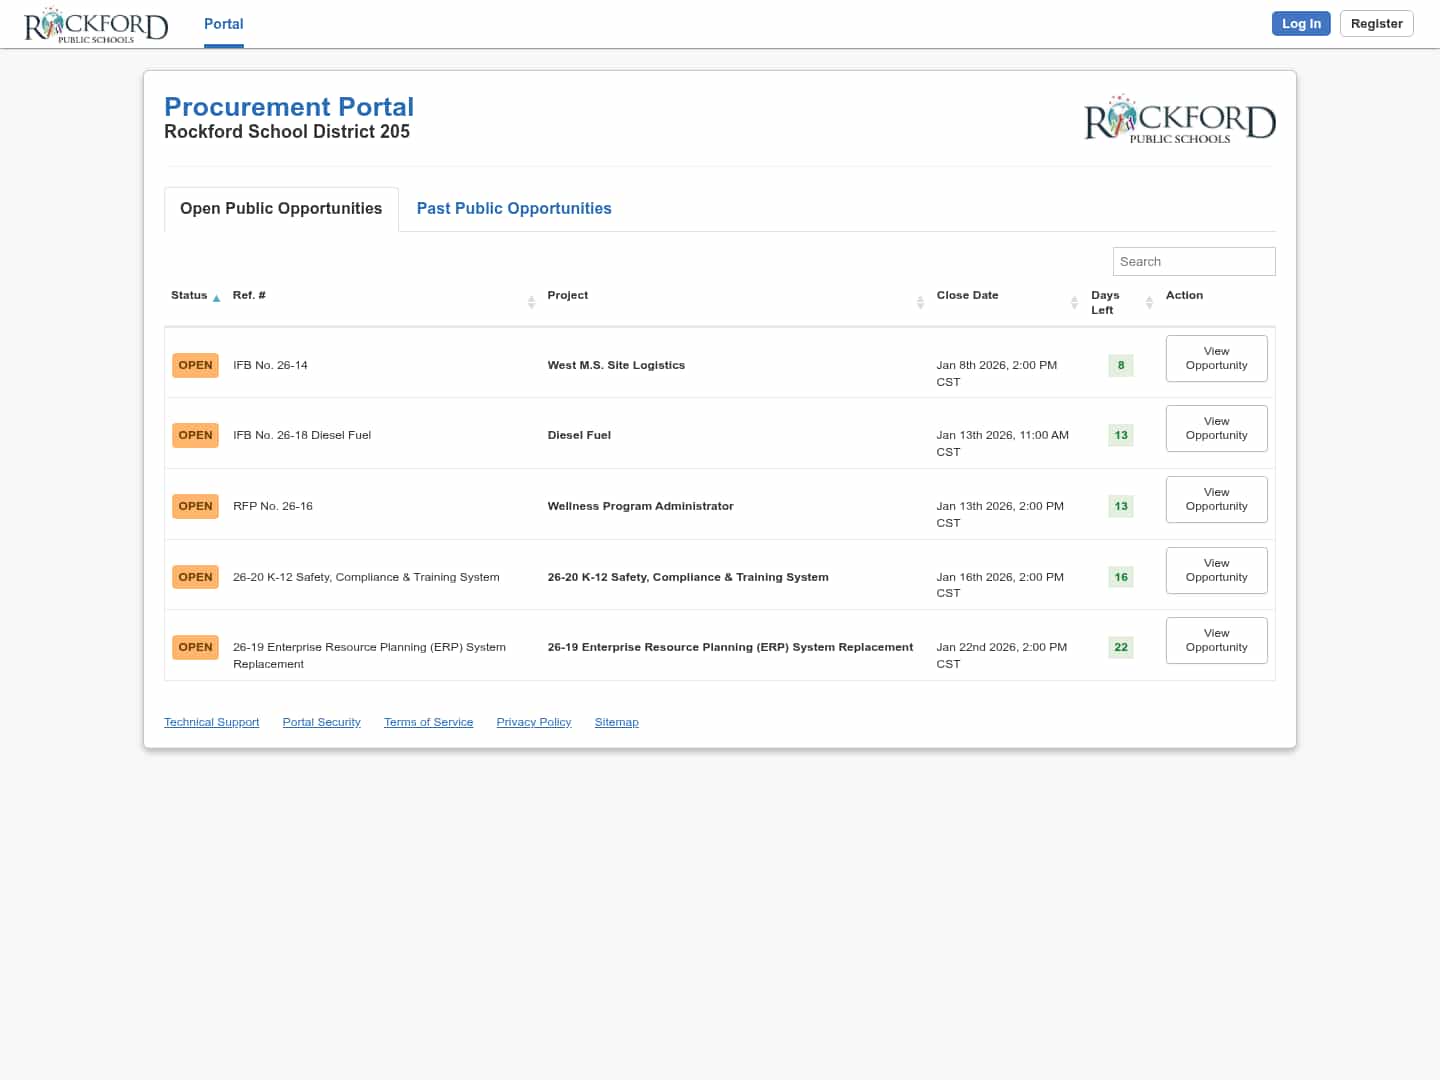View the Wellness Program Administrator opportunity
1440x1080 pixels.
[1216, 499]
